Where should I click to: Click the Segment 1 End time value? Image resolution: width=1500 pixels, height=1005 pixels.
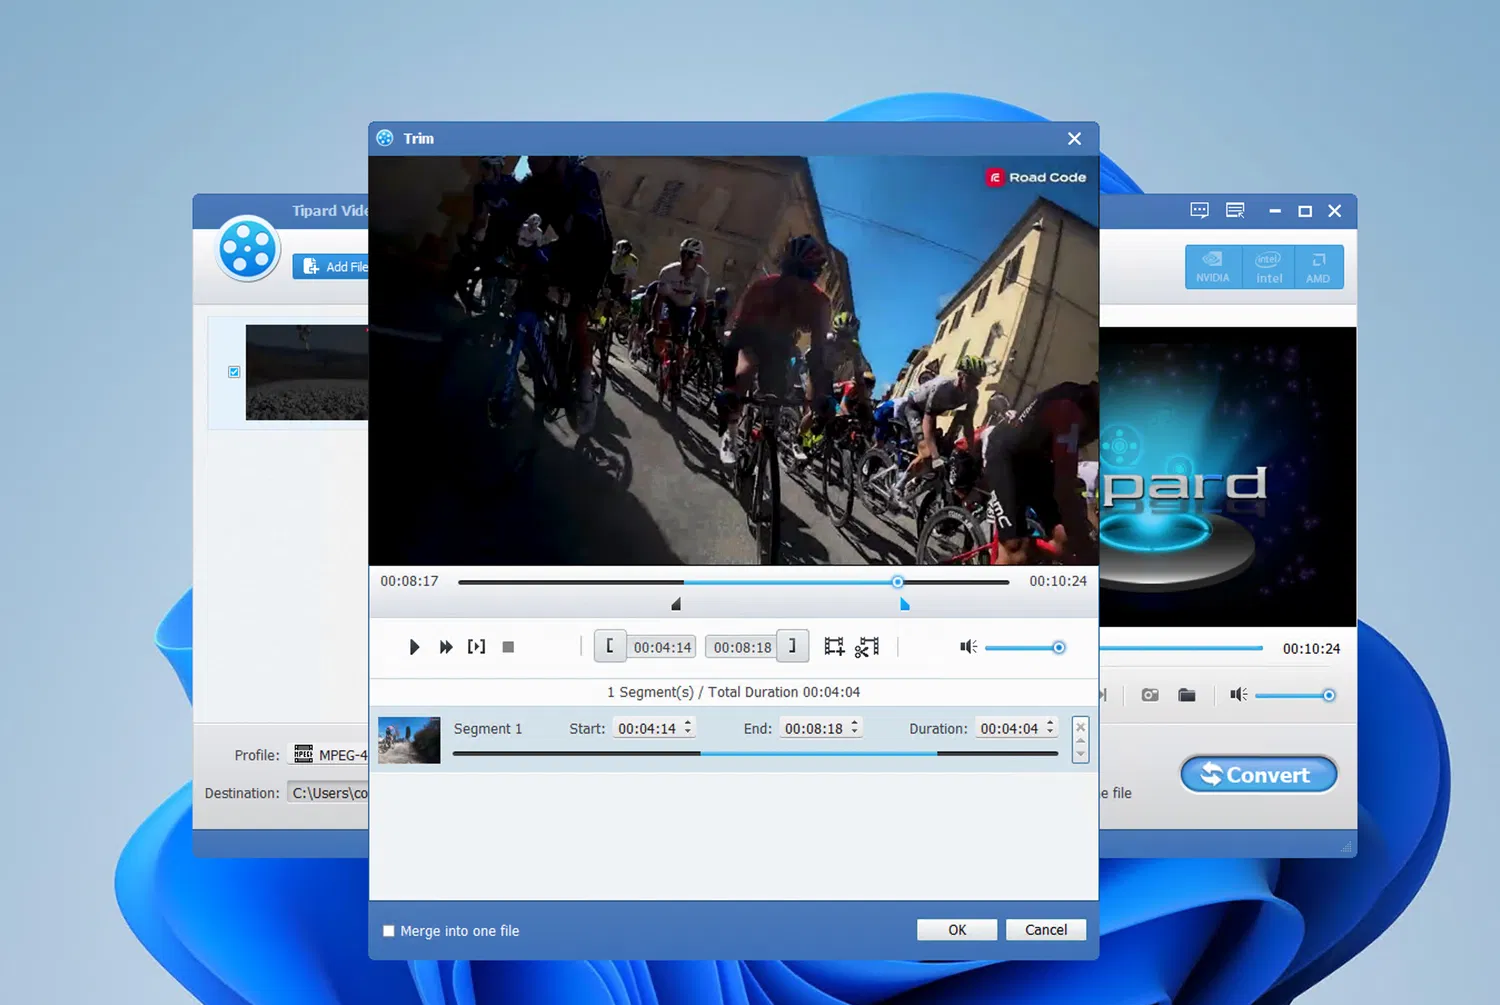coord(813,729)
